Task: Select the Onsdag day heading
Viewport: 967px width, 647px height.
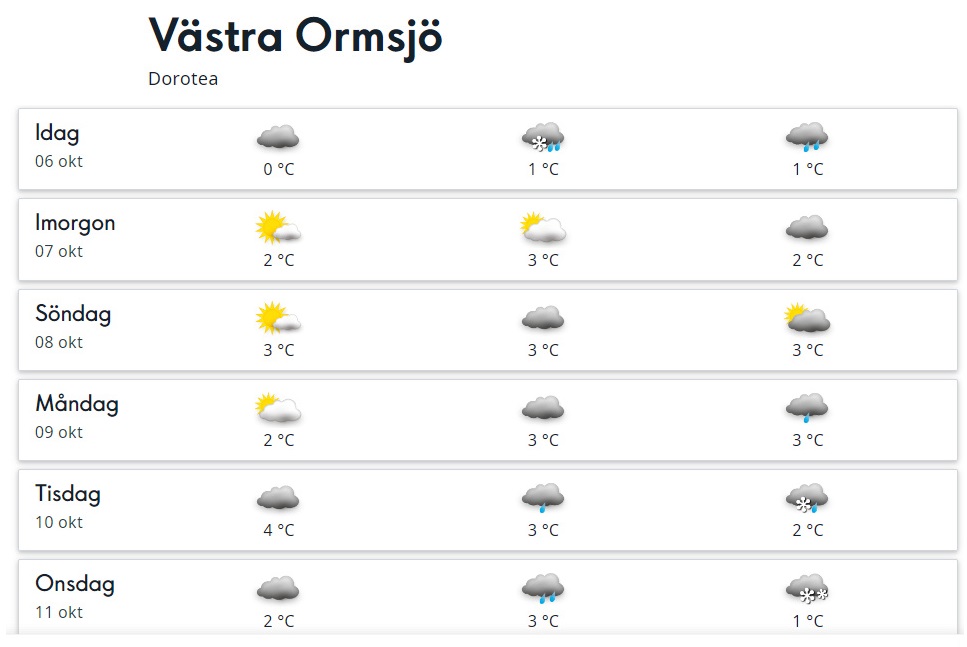Action: pyautogui.click(x=75, y=584)
